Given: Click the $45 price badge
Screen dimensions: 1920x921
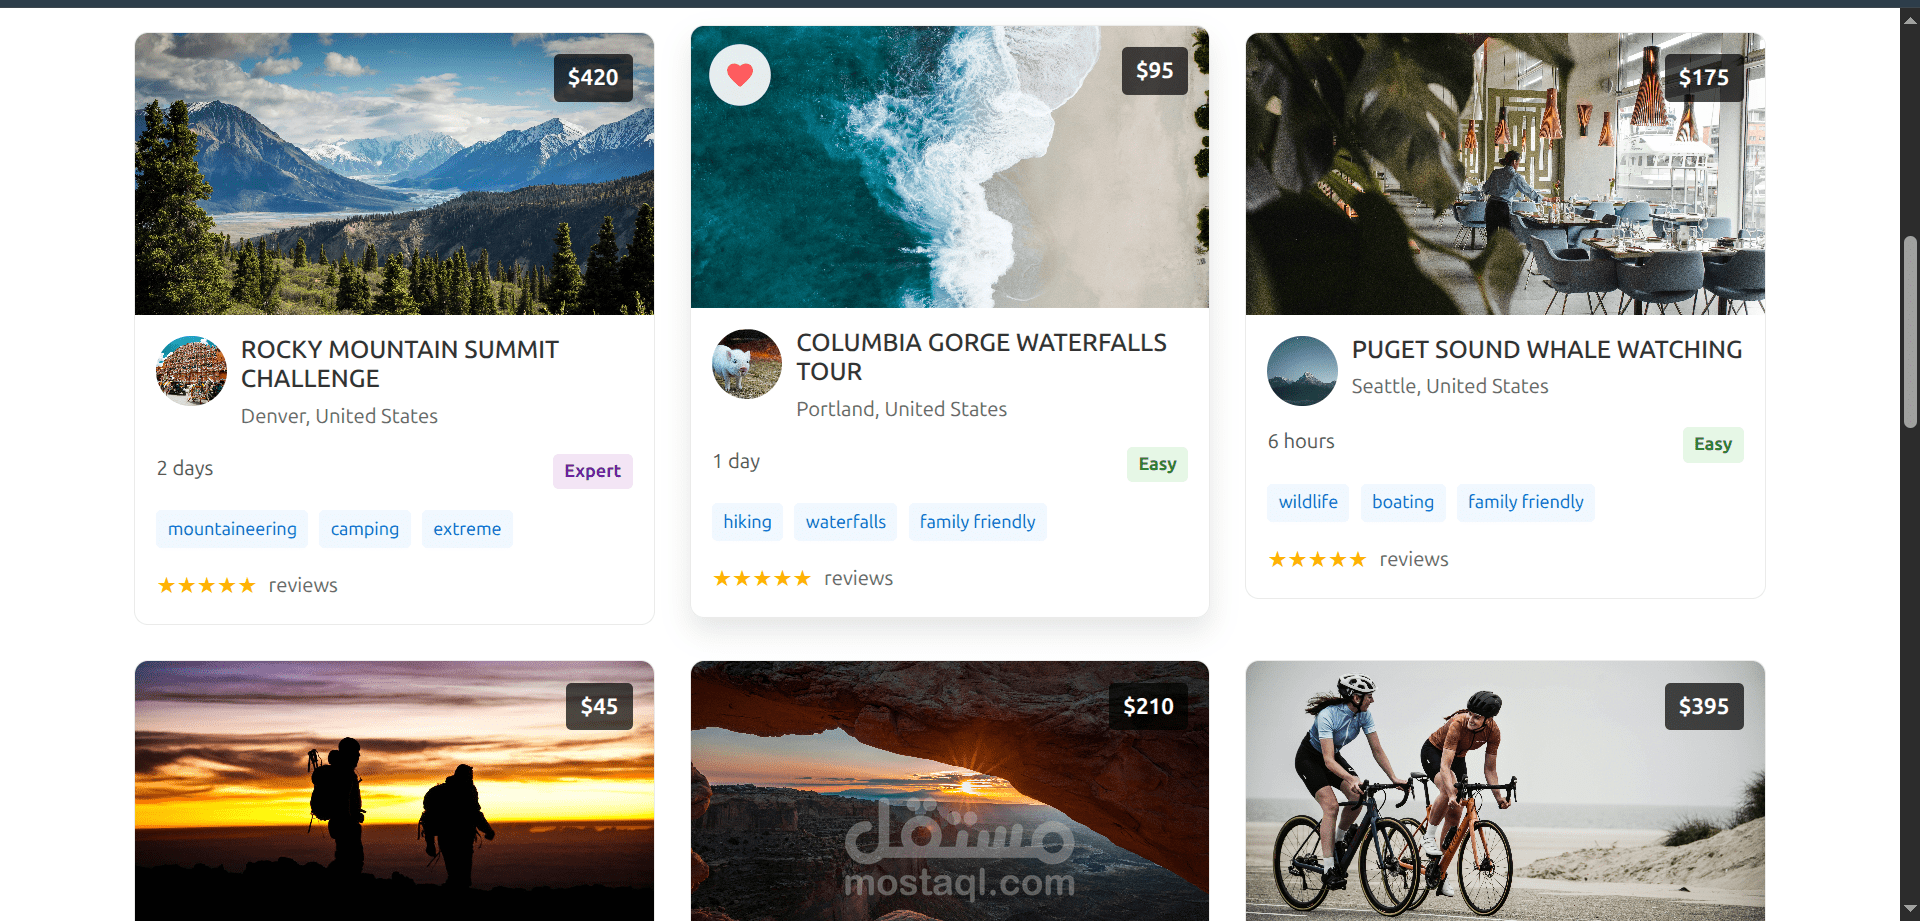Looking at the screenshot, I should [x=599, y=706].
